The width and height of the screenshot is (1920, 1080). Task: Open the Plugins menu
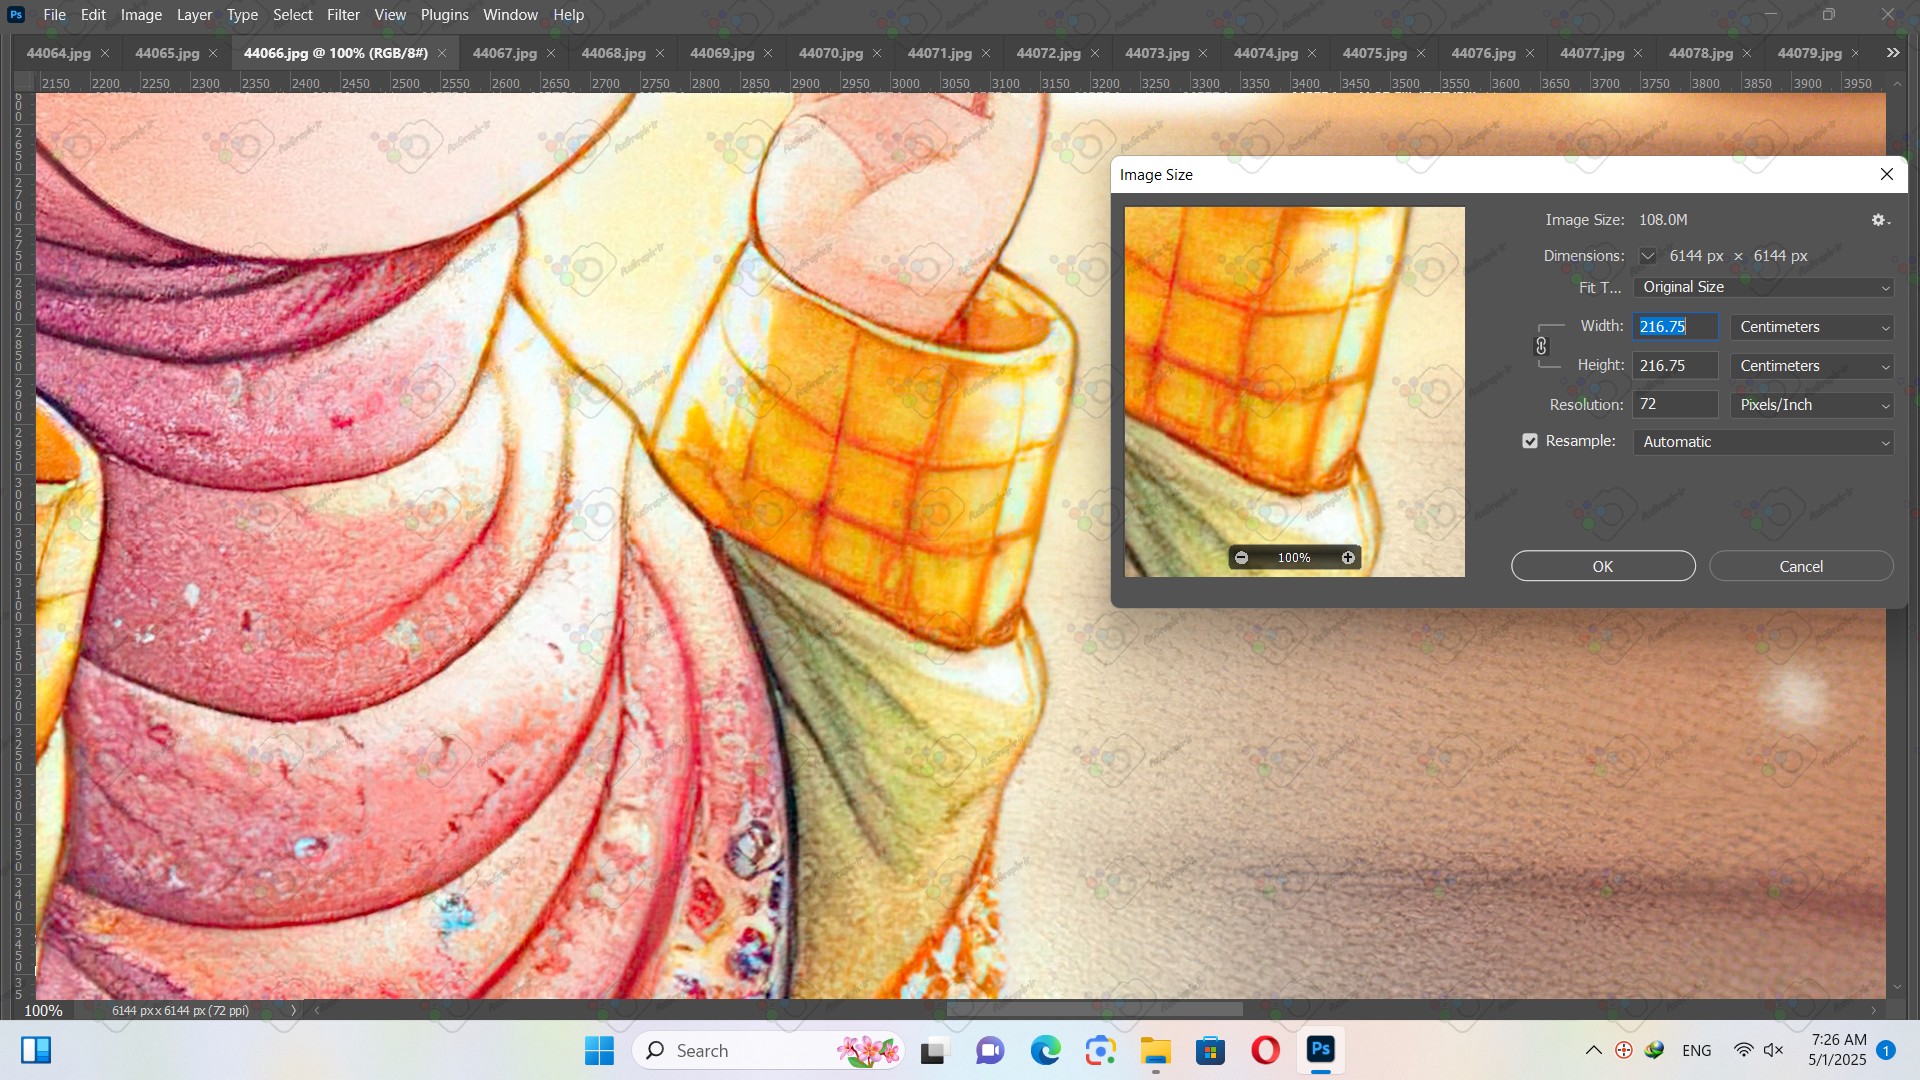tap(444, 15)
